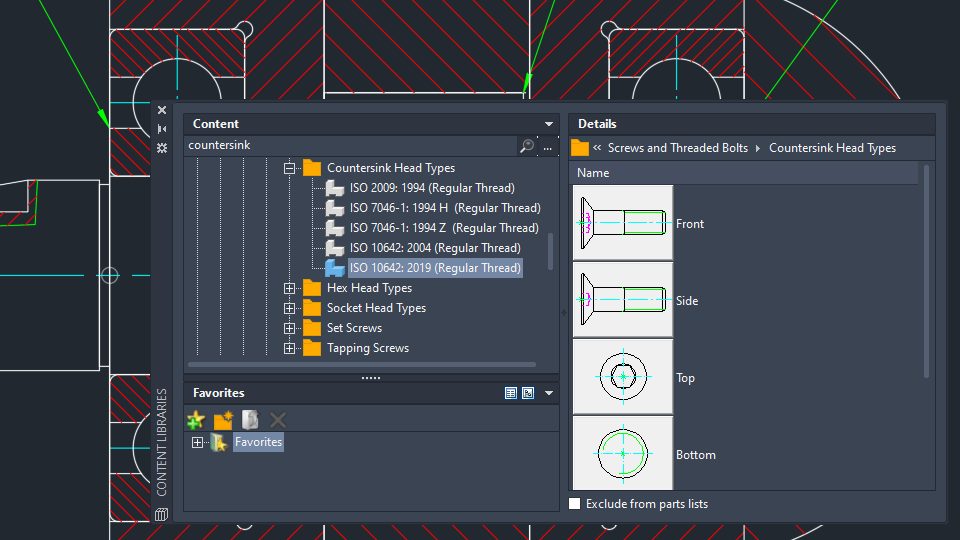The height and width of the screenshot is (540, 960).
Task: Expand the Hex Head Types folder
Action: [290, 288]
